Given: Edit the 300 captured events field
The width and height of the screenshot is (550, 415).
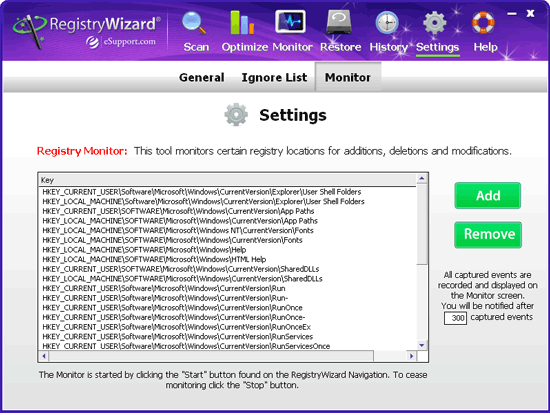Looking at the screenshot, I should 455,318.
